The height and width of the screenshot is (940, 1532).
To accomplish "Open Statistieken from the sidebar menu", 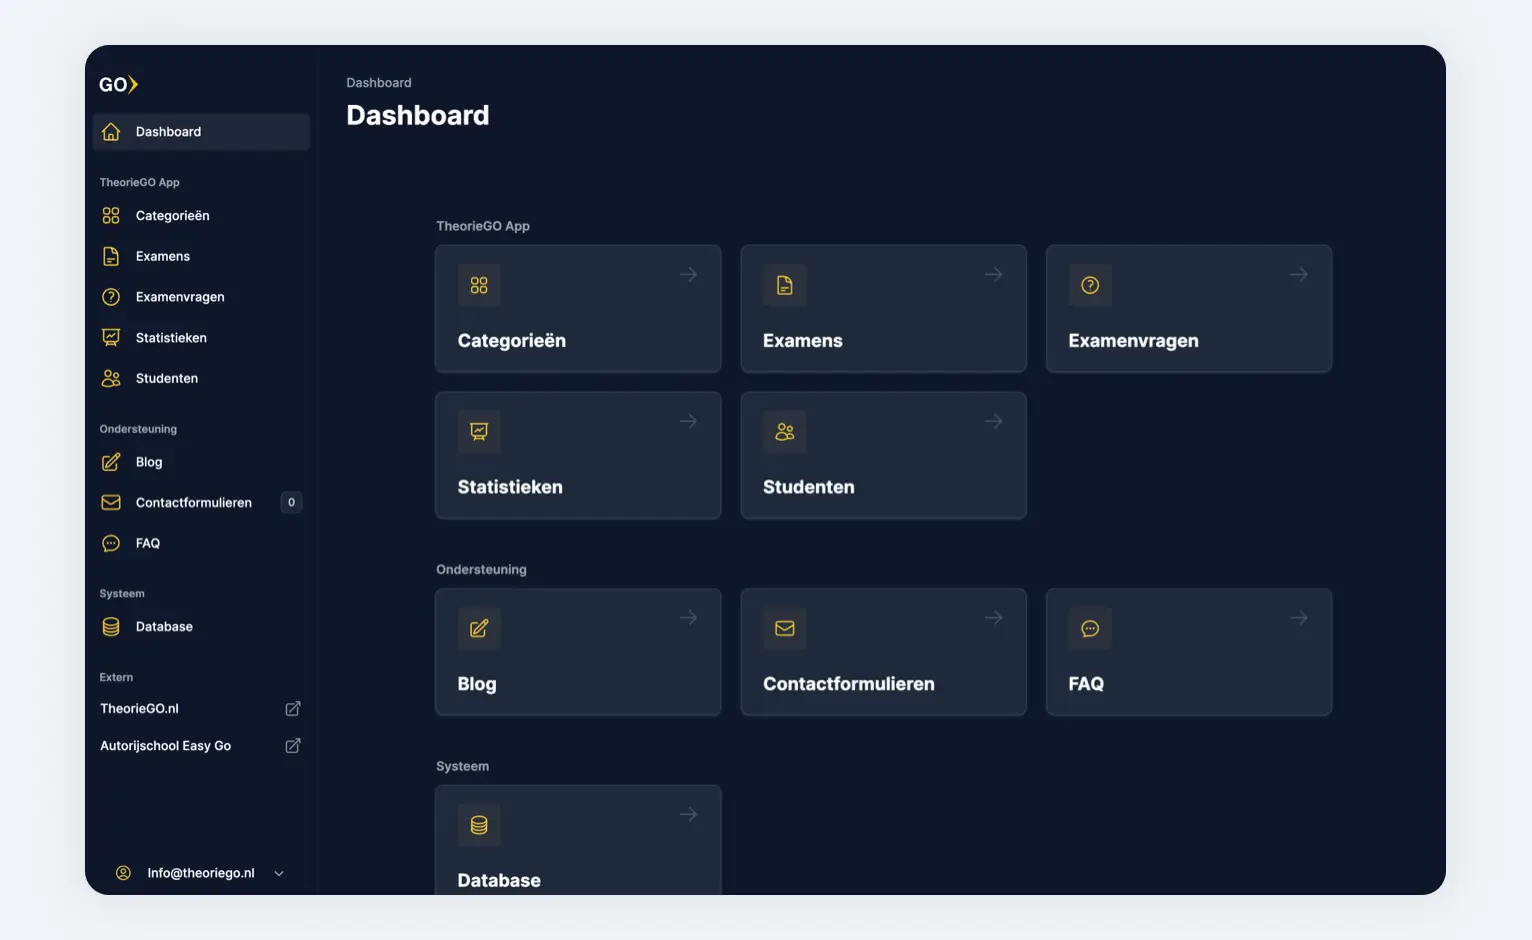I will (171, 337).
